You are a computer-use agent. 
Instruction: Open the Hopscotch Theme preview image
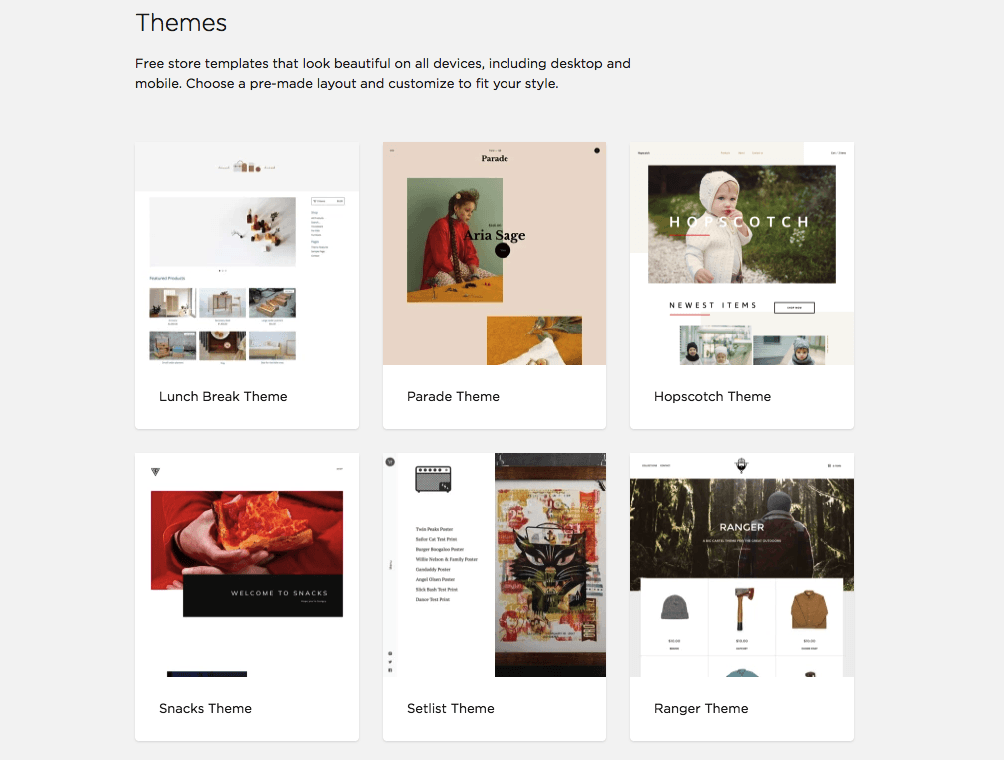tap(741, 254)
